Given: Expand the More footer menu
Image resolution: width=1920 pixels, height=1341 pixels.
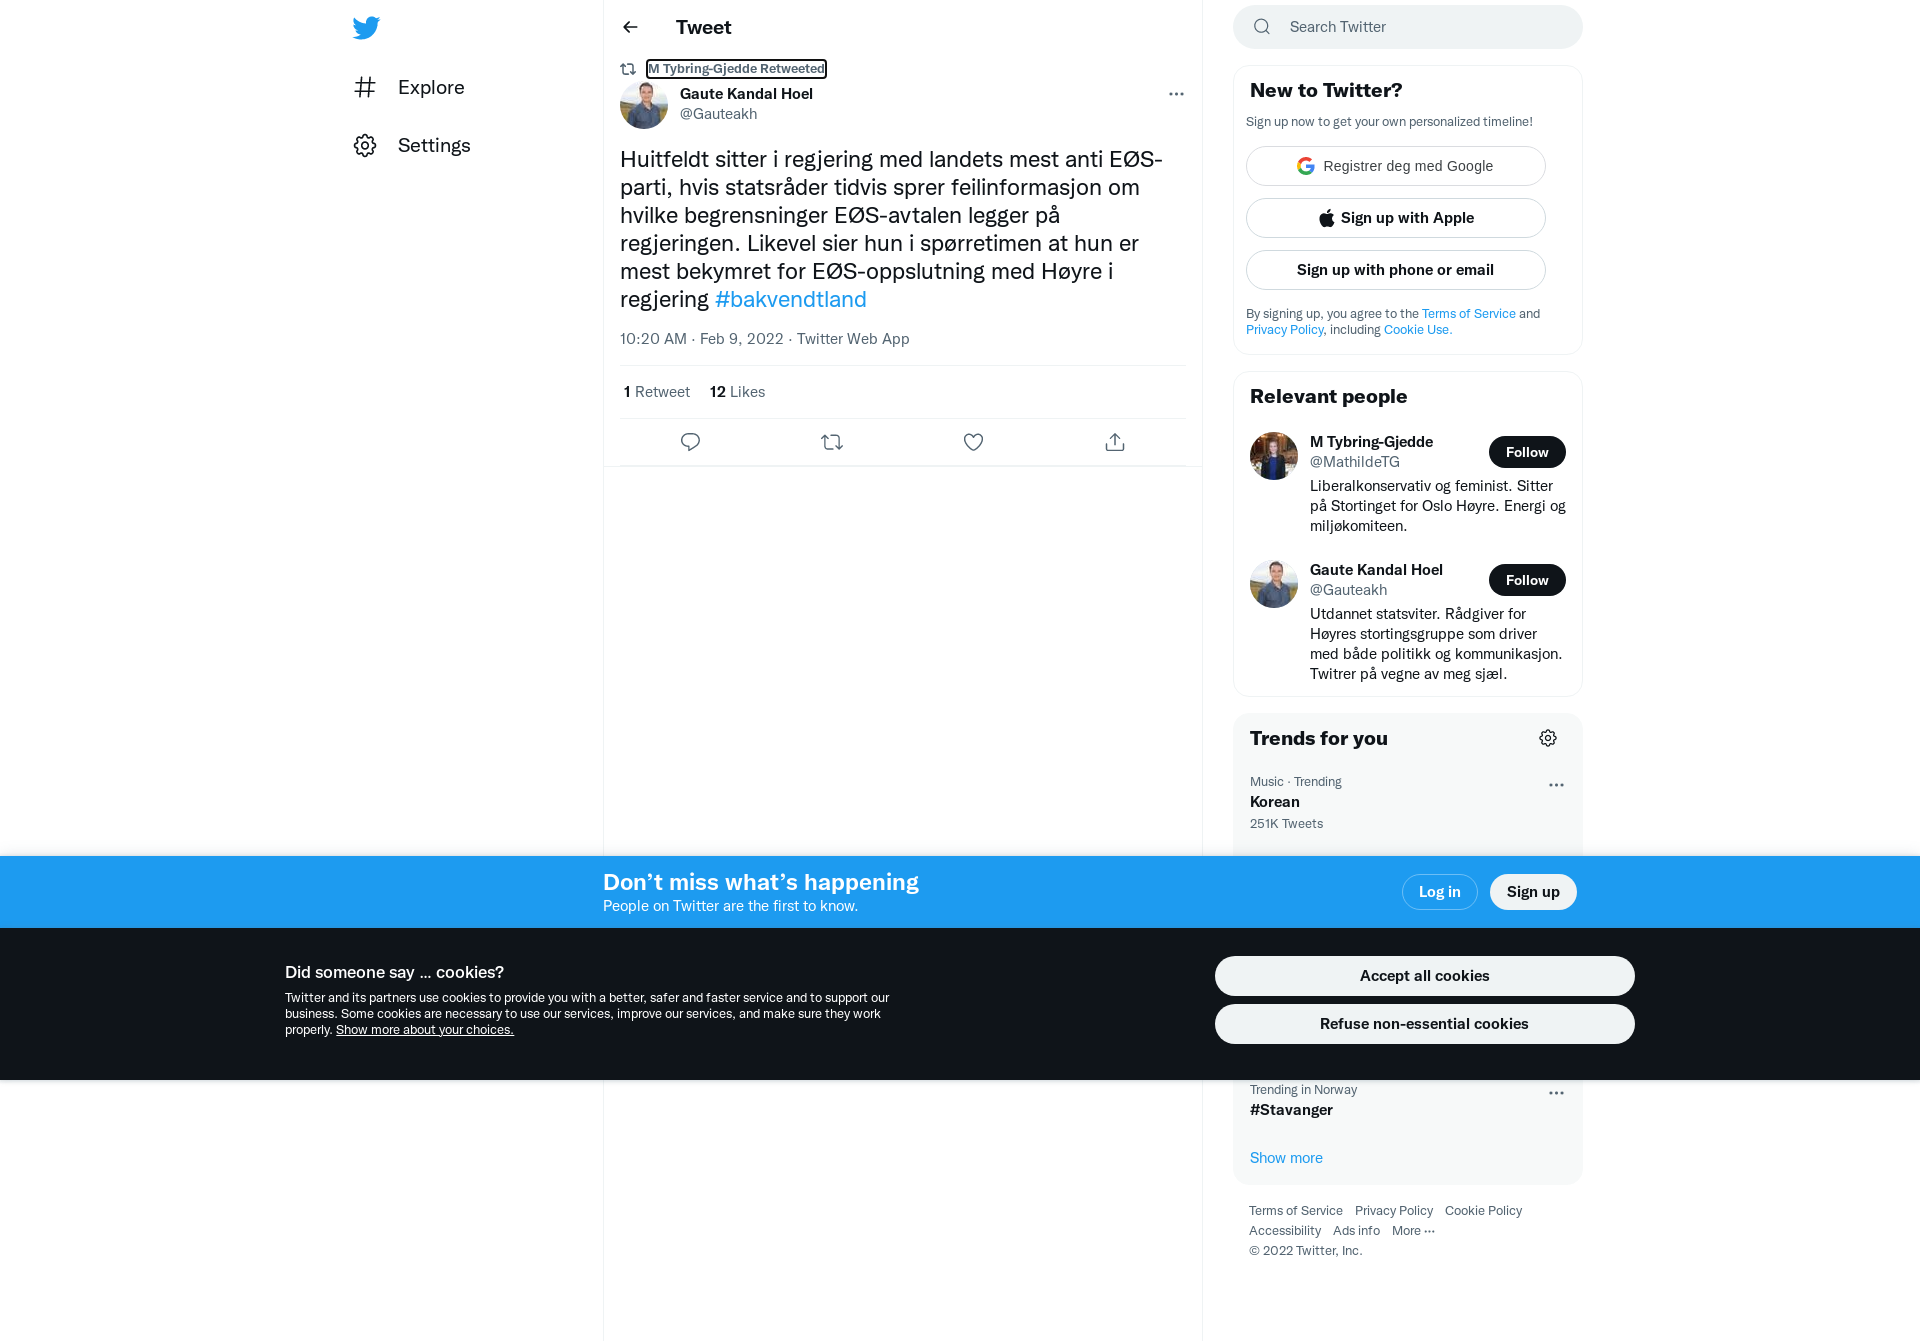Looking at the screenshot, I should click(x=1413, y=1231).
